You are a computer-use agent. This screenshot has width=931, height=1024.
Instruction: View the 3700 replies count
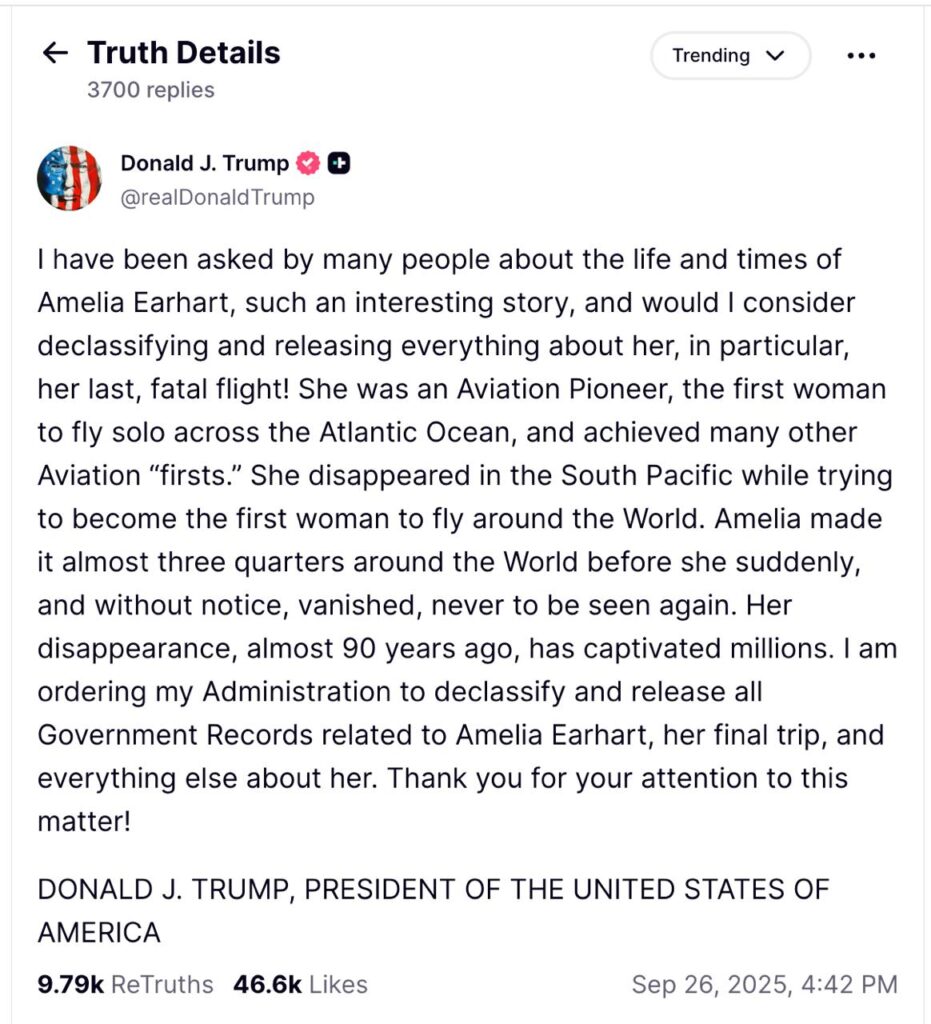click(150, 90)
